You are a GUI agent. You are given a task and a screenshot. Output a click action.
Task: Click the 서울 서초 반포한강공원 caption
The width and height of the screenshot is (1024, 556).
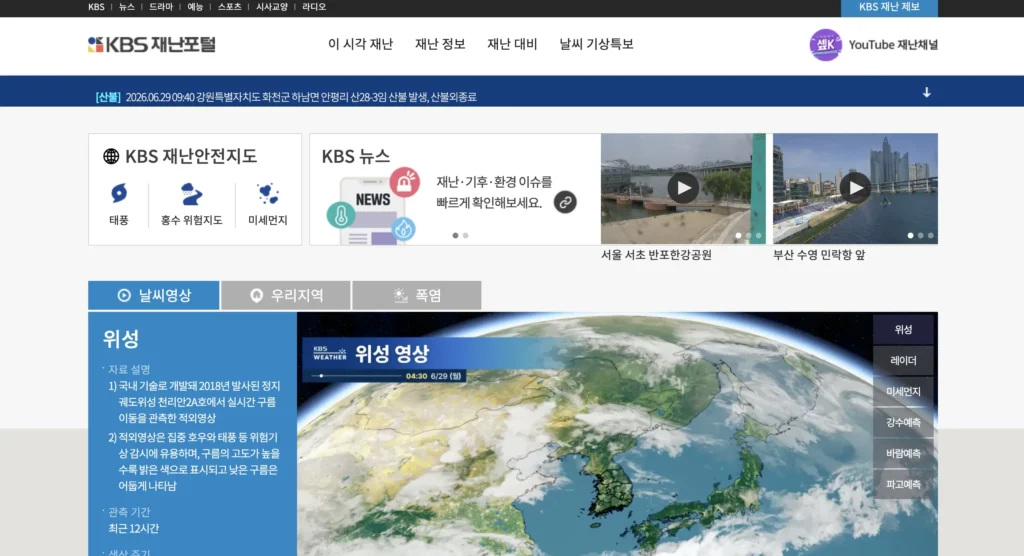pyautogui.click(x=656, y=255)
